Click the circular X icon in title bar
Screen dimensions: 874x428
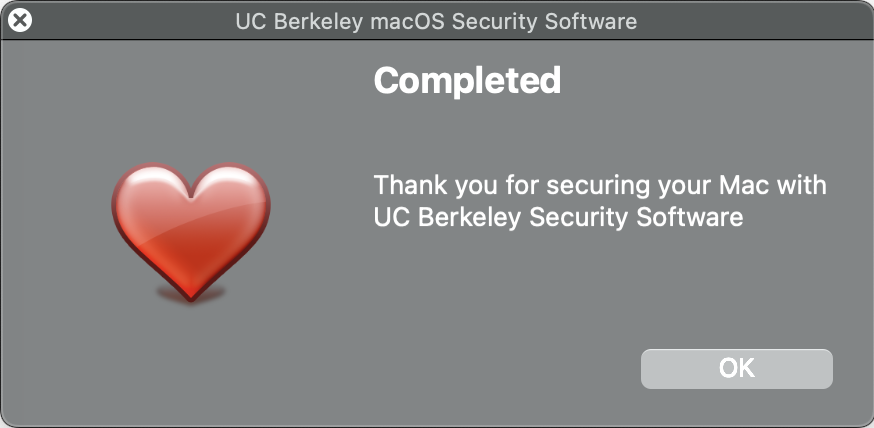[20, 21]
